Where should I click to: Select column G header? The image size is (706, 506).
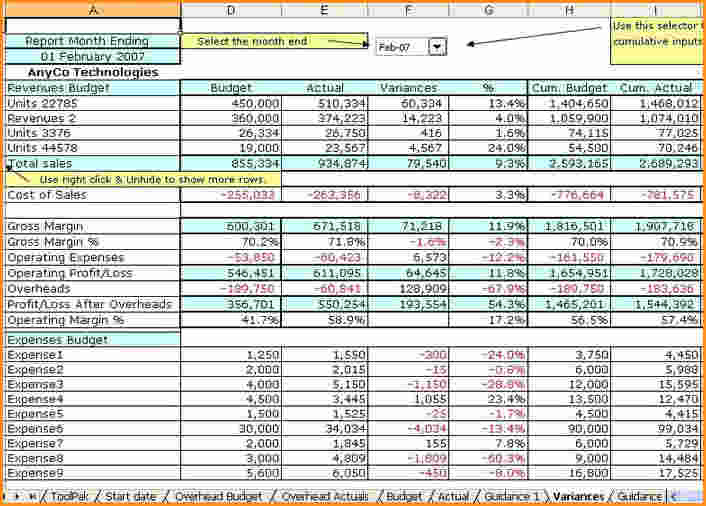489,10
